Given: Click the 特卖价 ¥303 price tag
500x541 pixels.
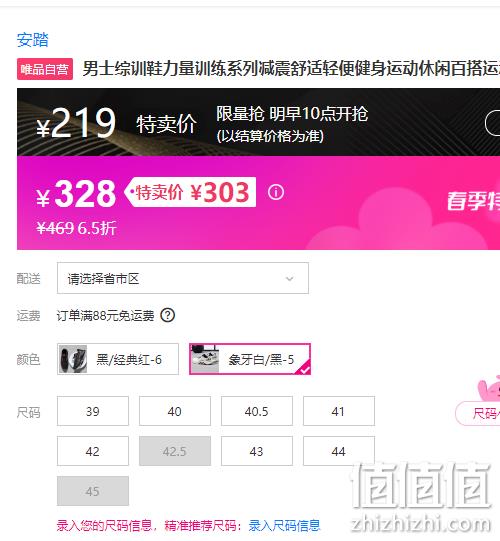Looking at the screenshot, I should tap(190, 192).
